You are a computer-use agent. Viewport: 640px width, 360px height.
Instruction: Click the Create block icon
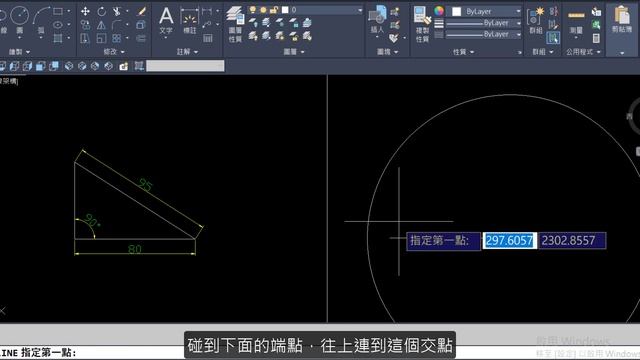click(395, 12)
